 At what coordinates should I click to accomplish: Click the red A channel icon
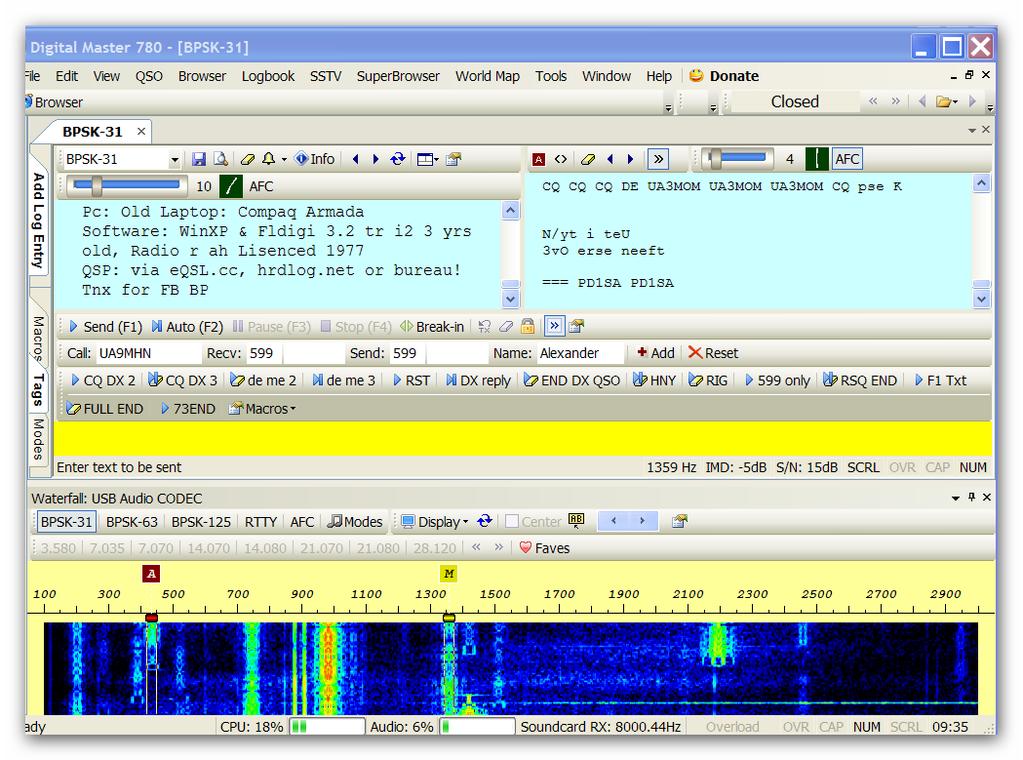click(538, 159)
